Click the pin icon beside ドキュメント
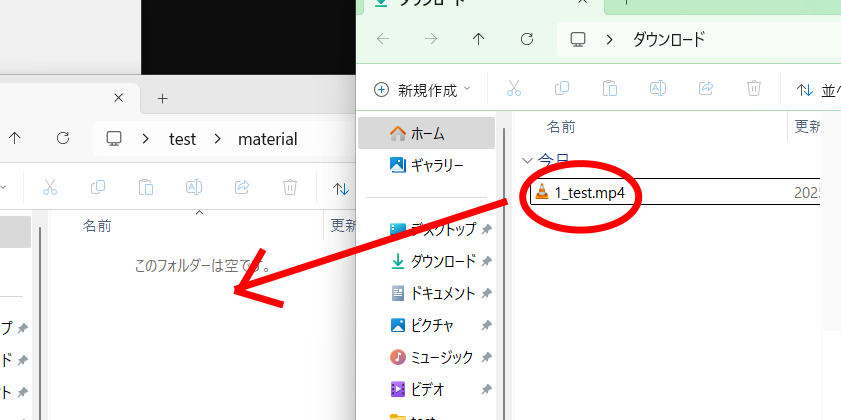Screen dimensions: 841x420 pos(486,294)
